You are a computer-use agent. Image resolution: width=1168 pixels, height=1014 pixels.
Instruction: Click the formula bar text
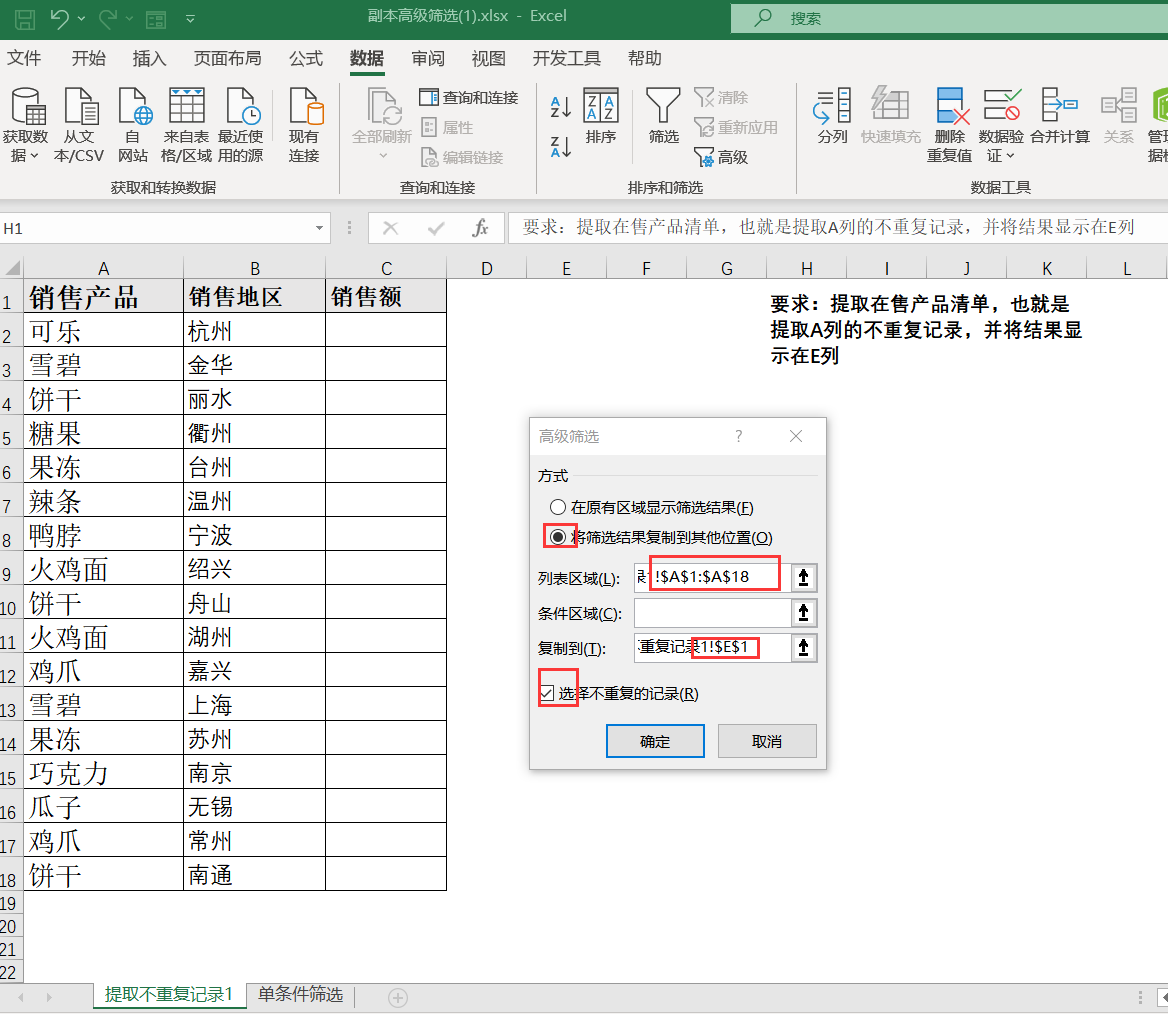coord(828,227)
